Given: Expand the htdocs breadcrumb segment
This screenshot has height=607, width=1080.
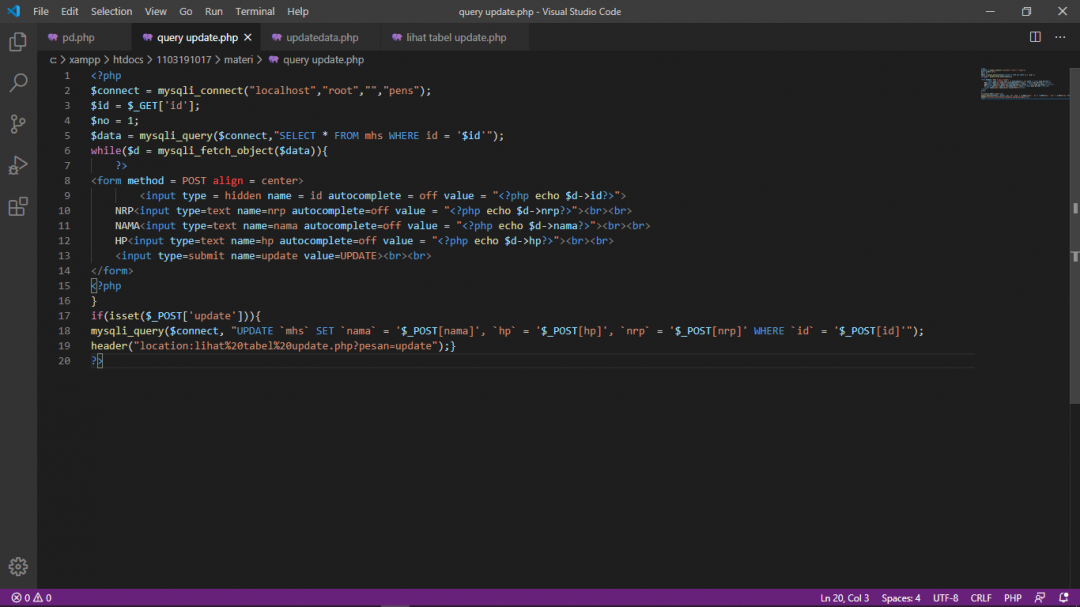Looking at the screenshot, I should pyautogui.click(x=127, y=60).
